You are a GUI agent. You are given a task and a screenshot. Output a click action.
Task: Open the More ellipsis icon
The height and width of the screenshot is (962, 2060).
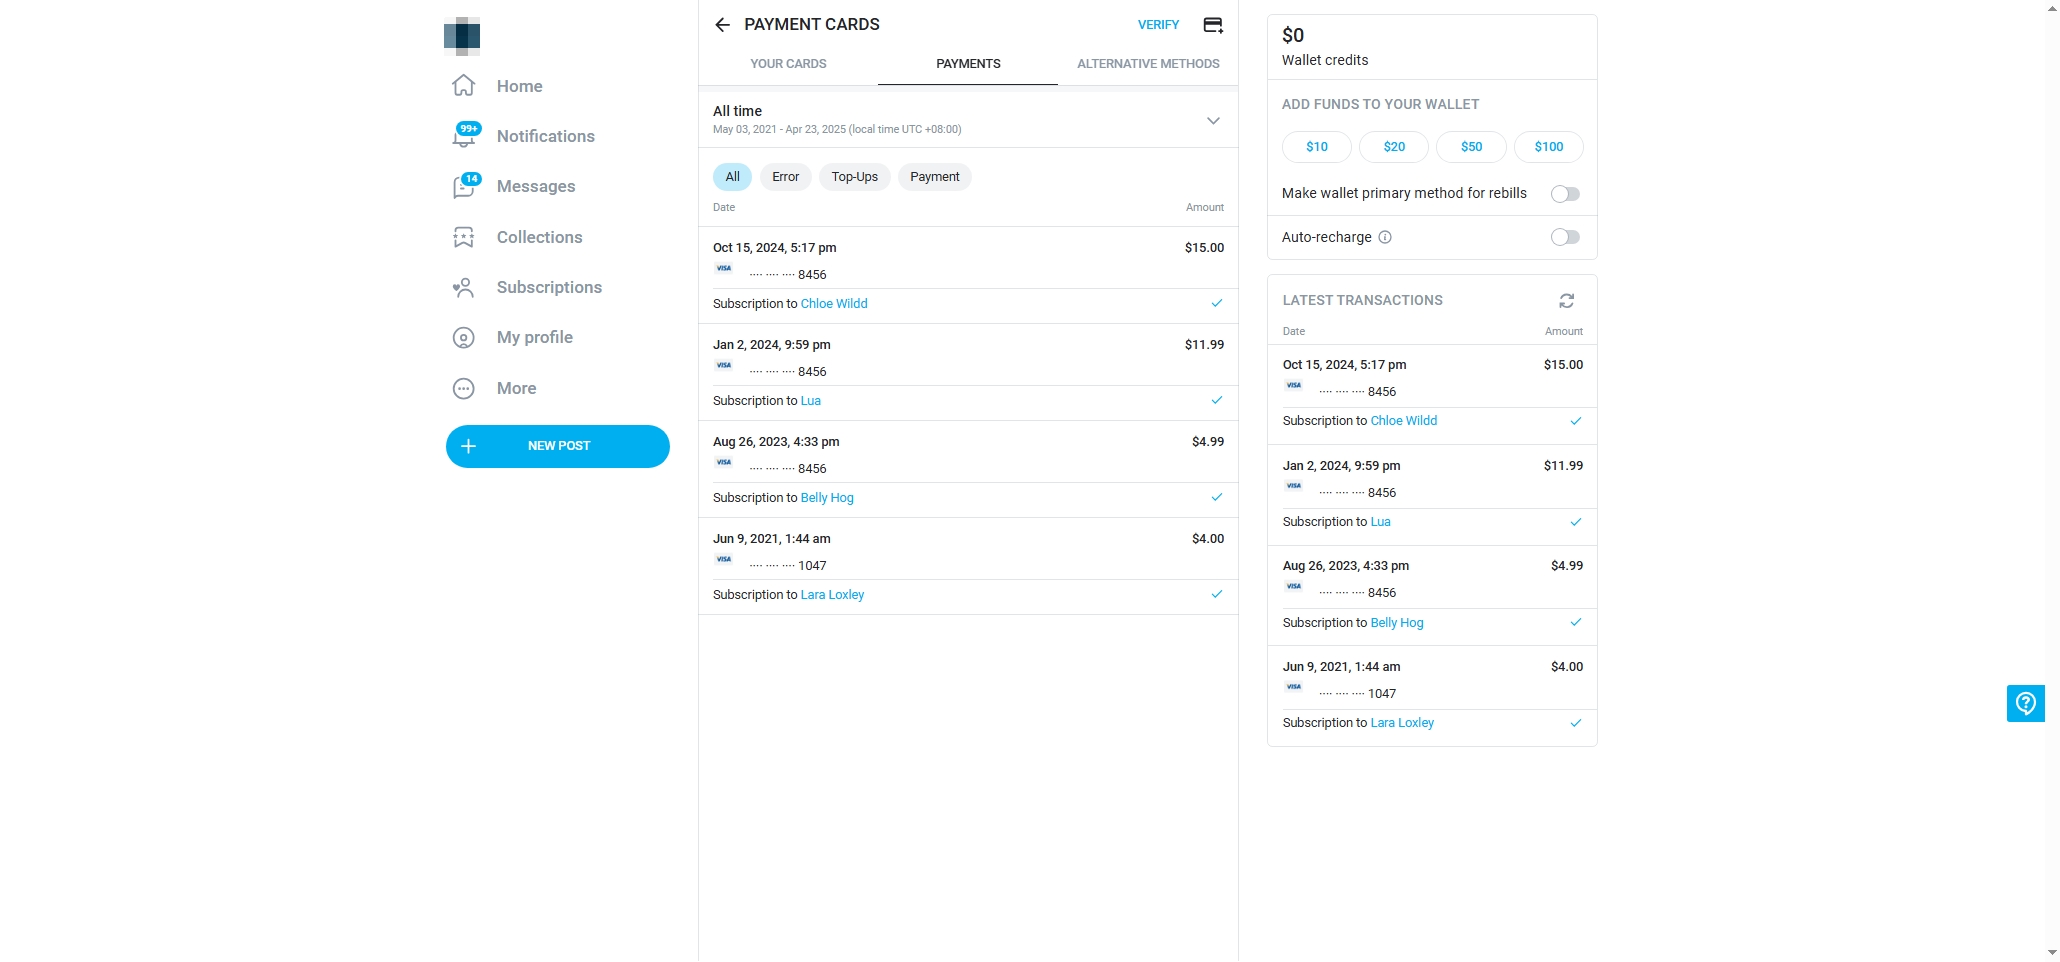coord(464,388)
